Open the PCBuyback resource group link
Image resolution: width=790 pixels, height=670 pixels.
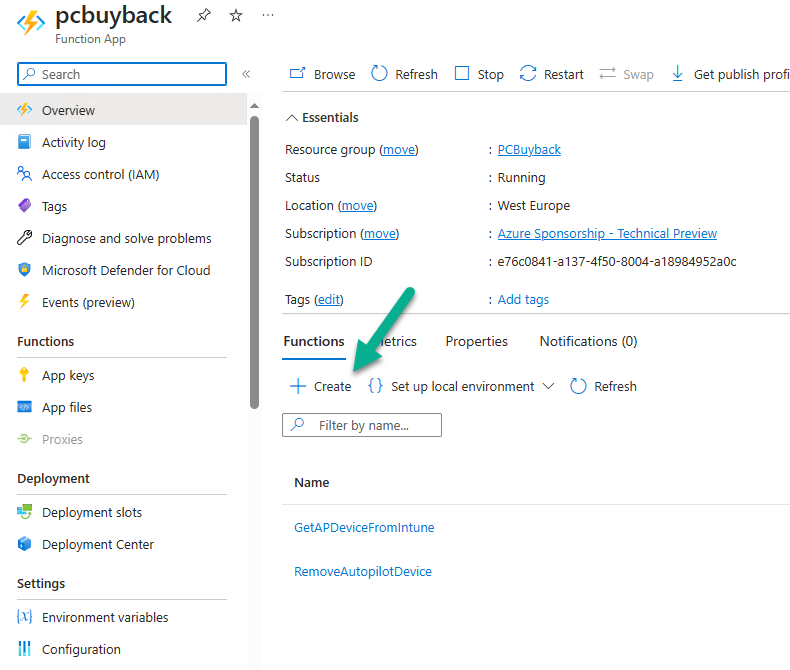point(529,150)
